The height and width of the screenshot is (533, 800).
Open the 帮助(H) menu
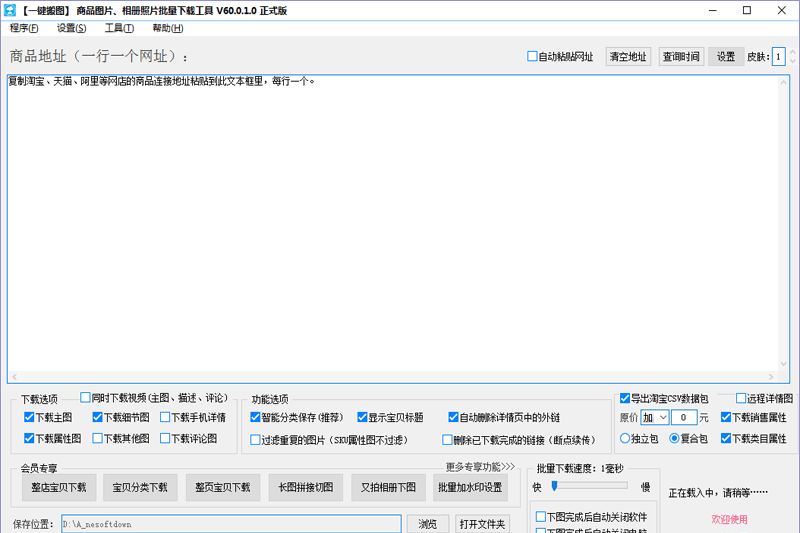pyautogui.click(x=167, y=28)
